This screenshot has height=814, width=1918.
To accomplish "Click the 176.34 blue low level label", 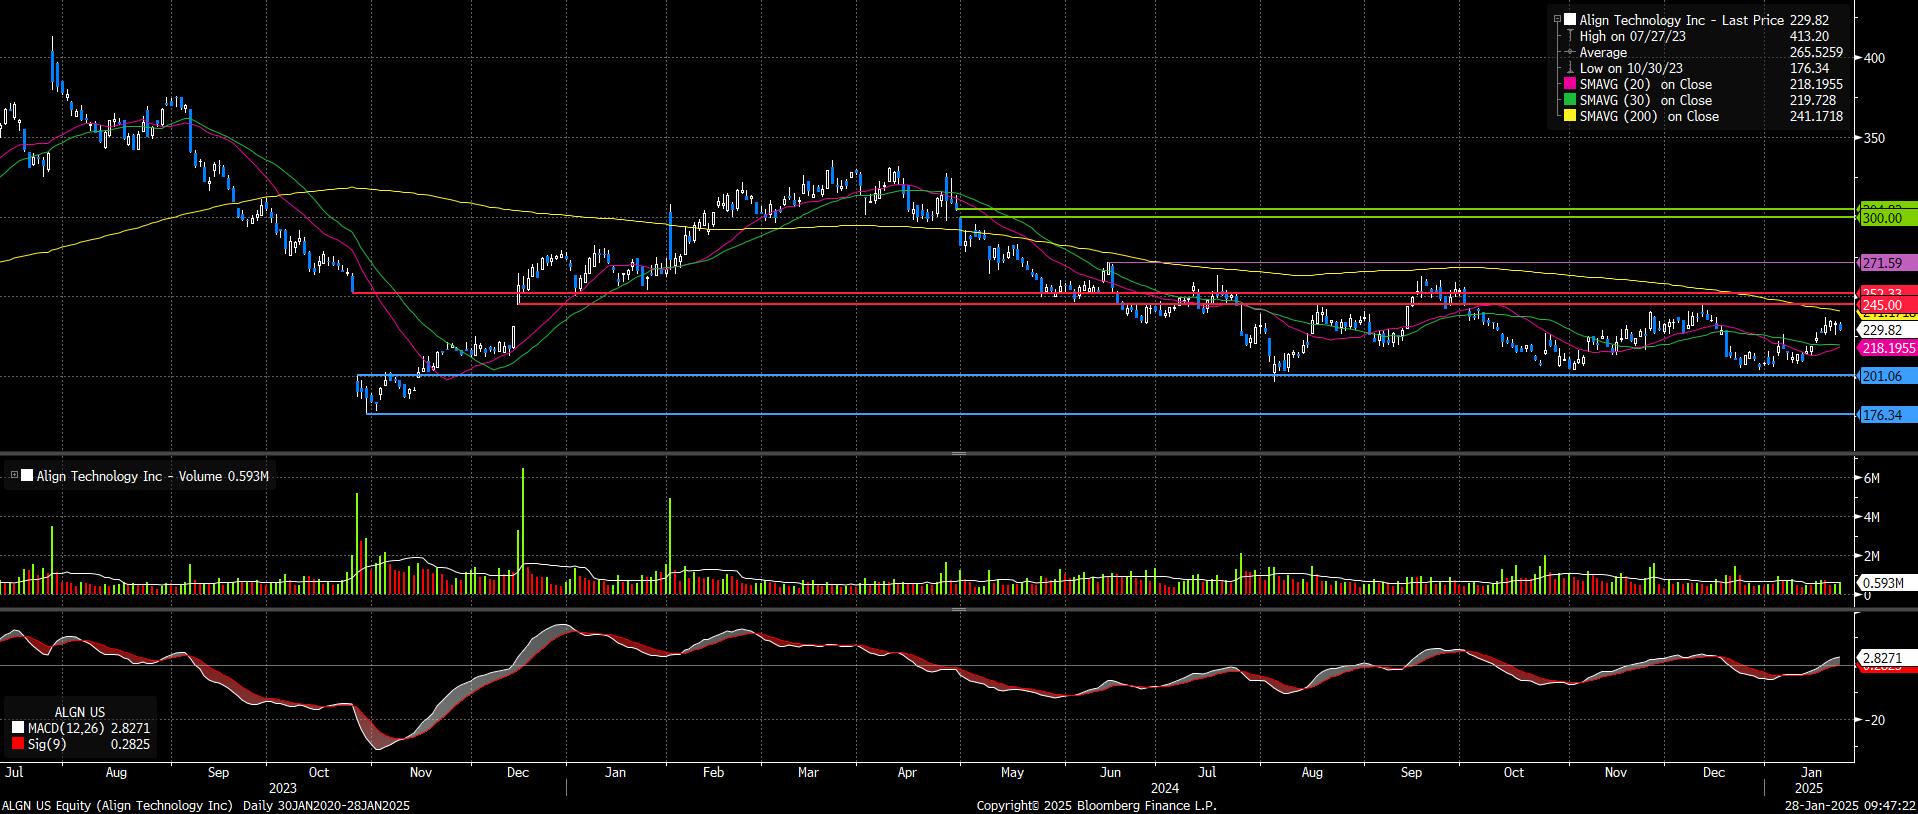I will (x=1887, y=415).
